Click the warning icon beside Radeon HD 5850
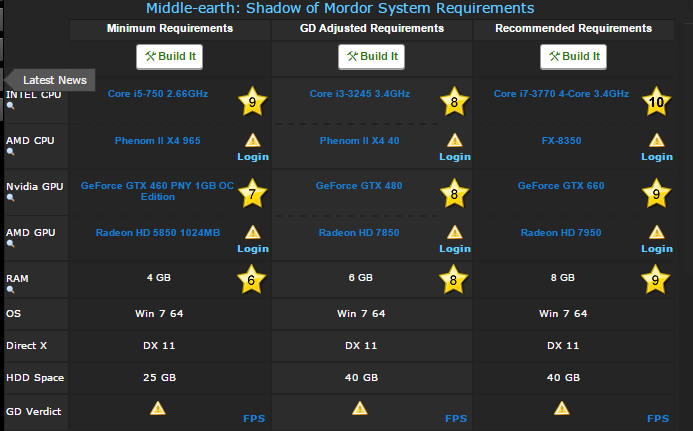Screen dimensions: 693x431 tap(253, 233)
